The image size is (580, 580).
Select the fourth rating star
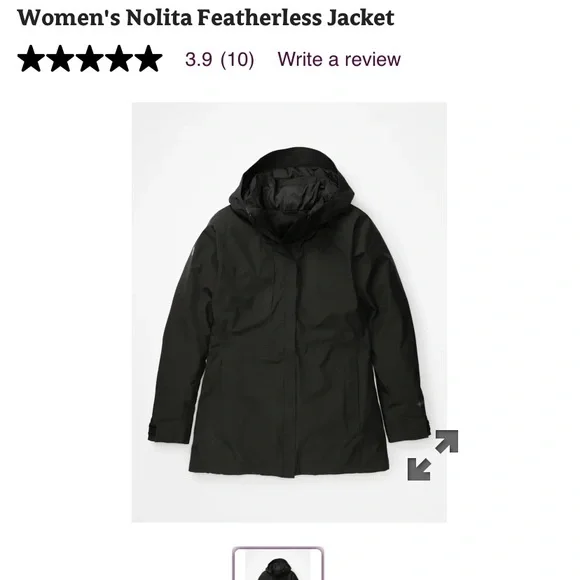pos(119,58)
